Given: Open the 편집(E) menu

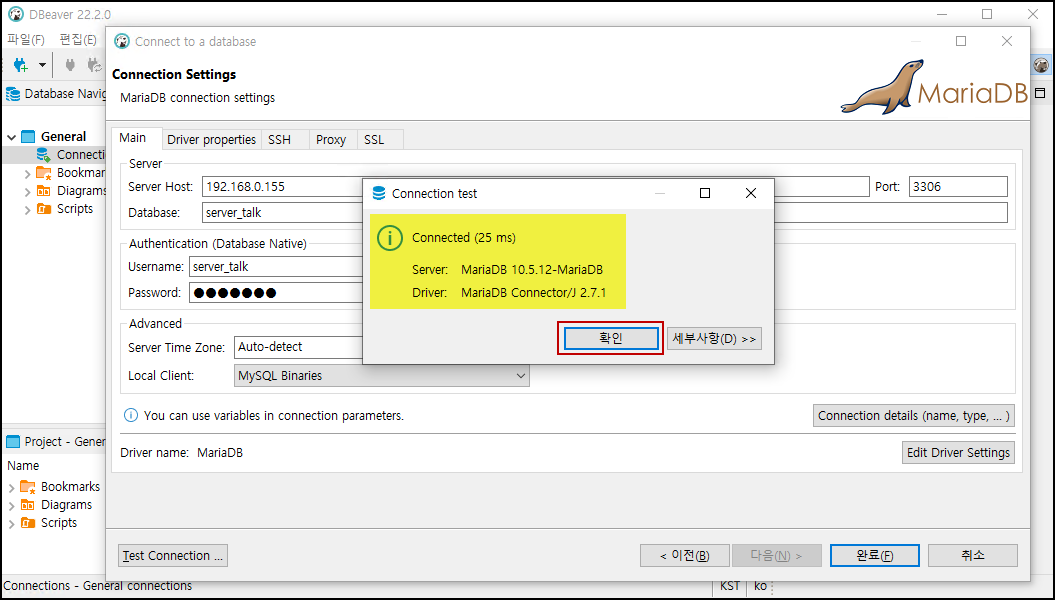Looking at the screenshot, I should pyautogui.click(x=77, y=40).
